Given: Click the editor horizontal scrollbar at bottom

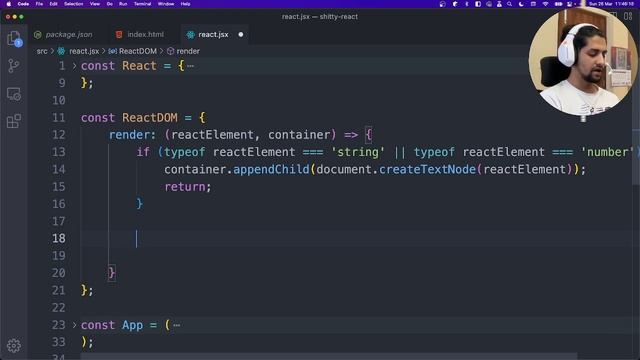Looking at the screenshot, I should point(329,356).
